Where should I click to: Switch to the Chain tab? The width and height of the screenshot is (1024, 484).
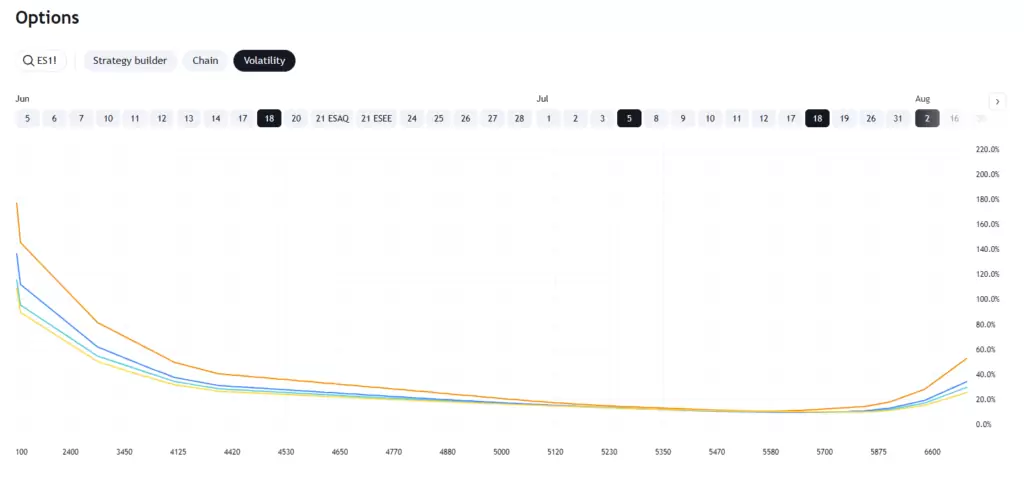pos(205,61)
